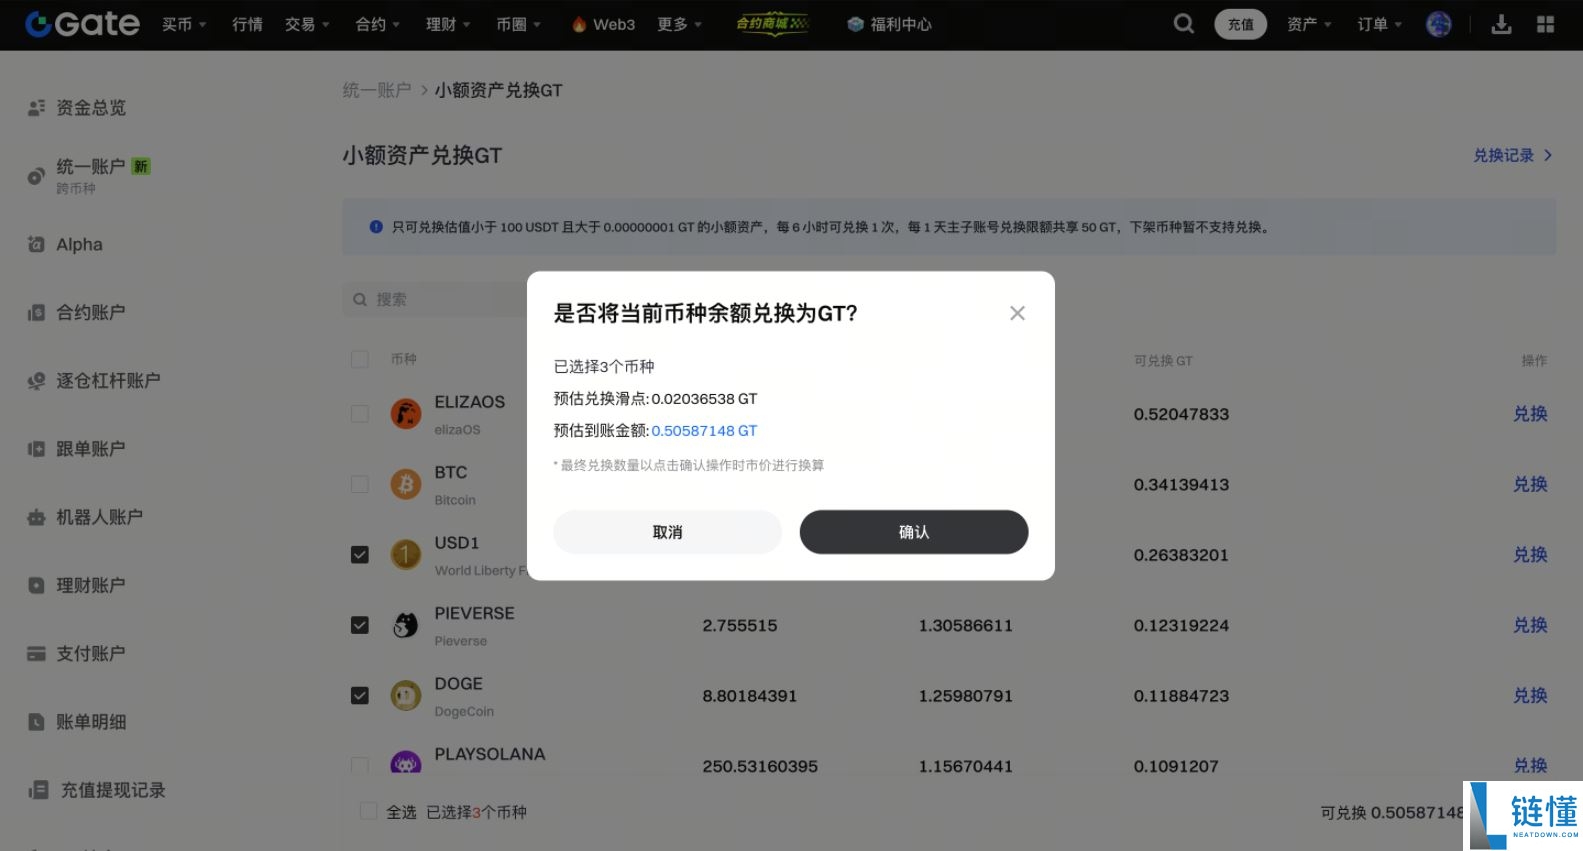The image size is (1583, 851).
Task: Open the Web3 menu item
Action: 614,24
